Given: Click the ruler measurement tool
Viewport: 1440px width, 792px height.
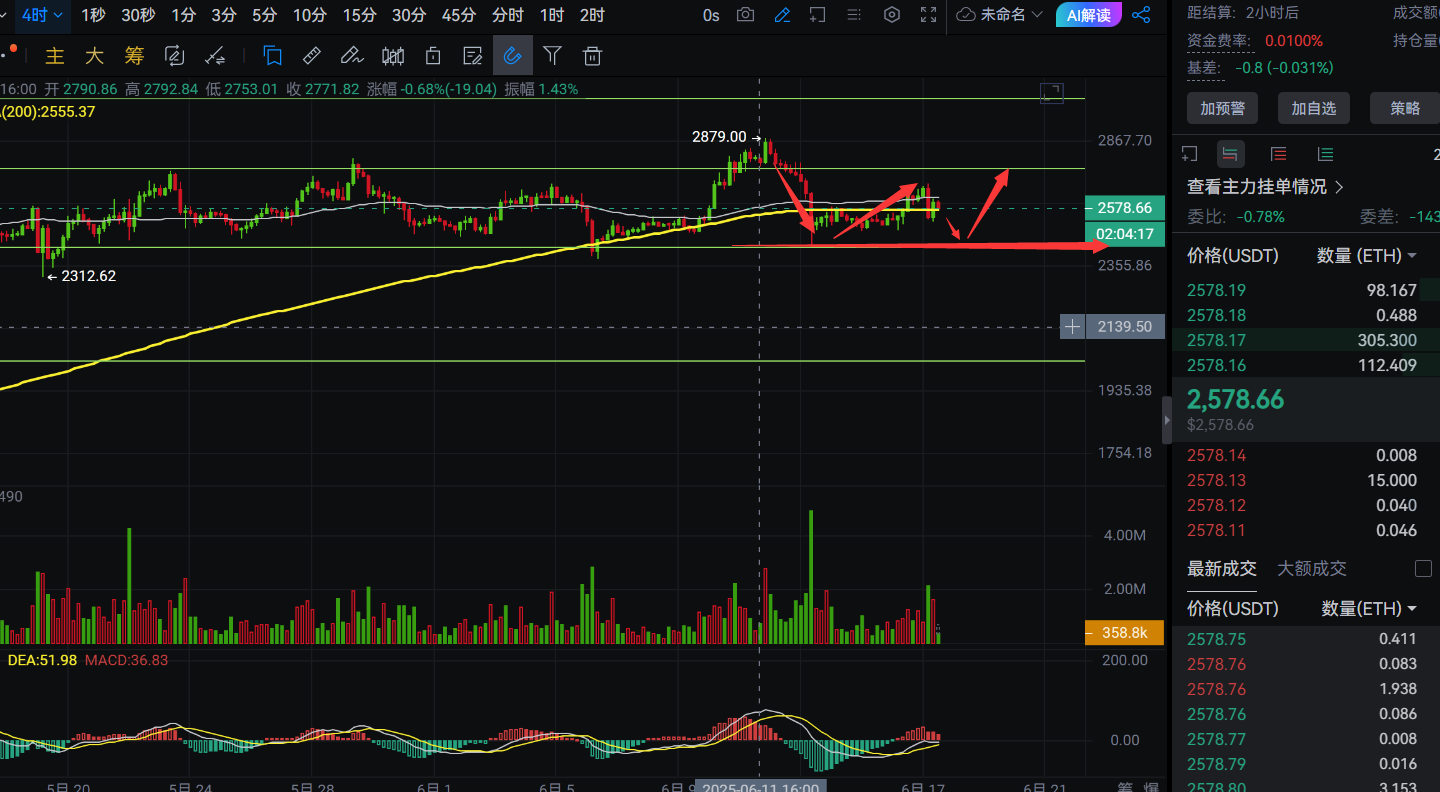Looking at the screenshot, I should pyautogui.click(x=311, y=56).
